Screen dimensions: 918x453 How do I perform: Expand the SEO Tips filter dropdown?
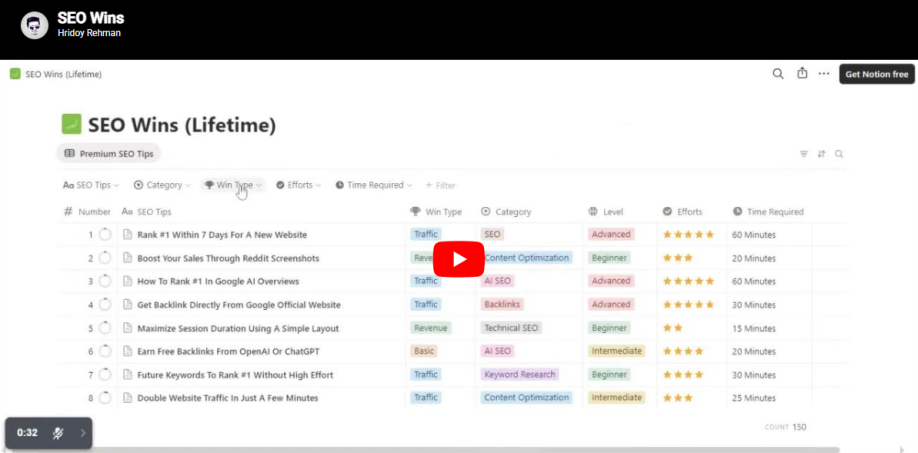tap(91, 185)
